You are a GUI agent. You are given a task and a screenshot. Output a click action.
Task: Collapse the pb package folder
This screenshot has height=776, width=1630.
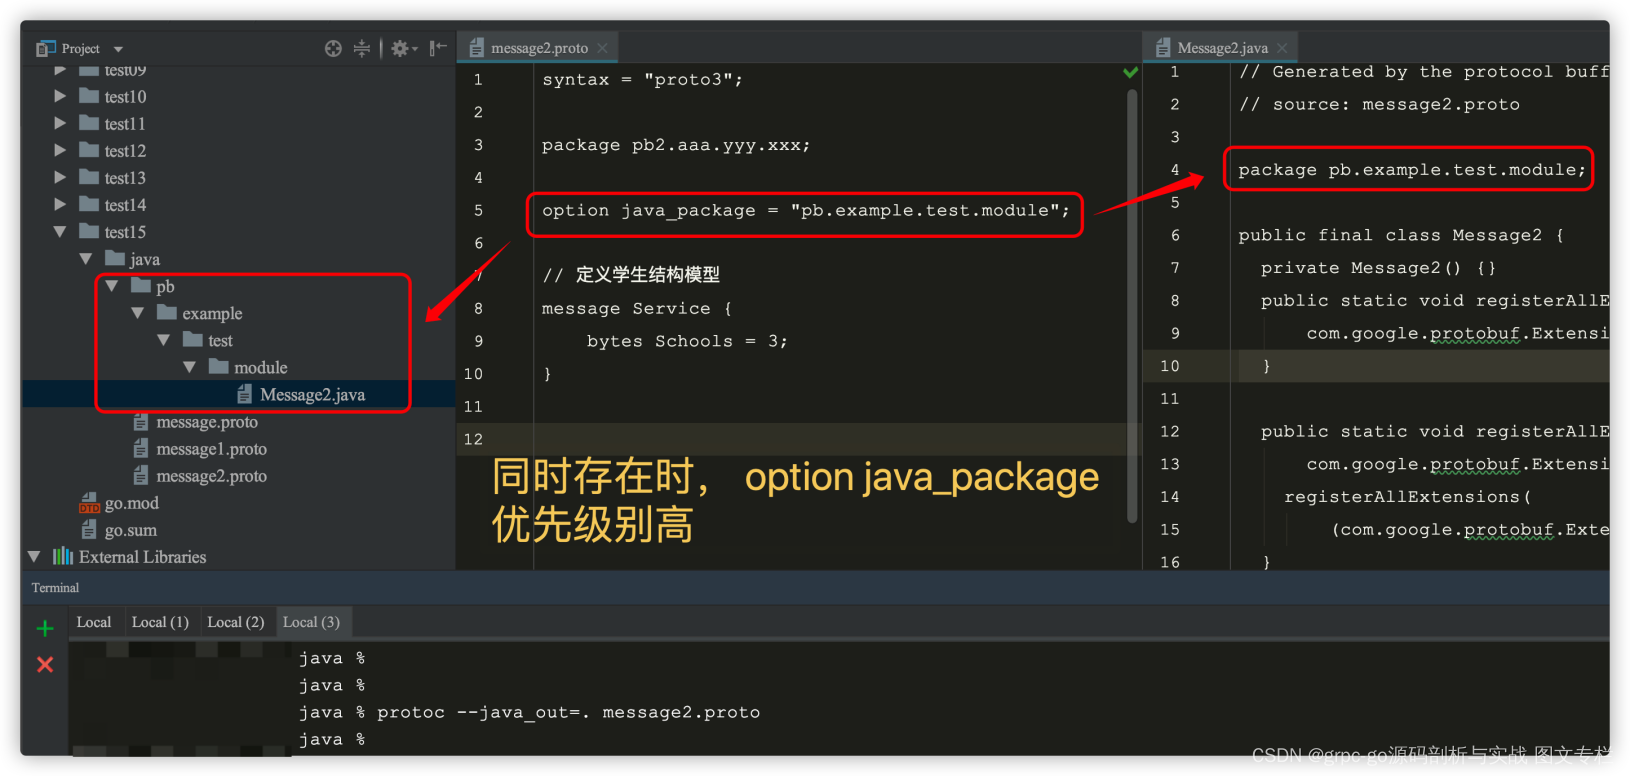pyautogui.click(x=112, y=286)
